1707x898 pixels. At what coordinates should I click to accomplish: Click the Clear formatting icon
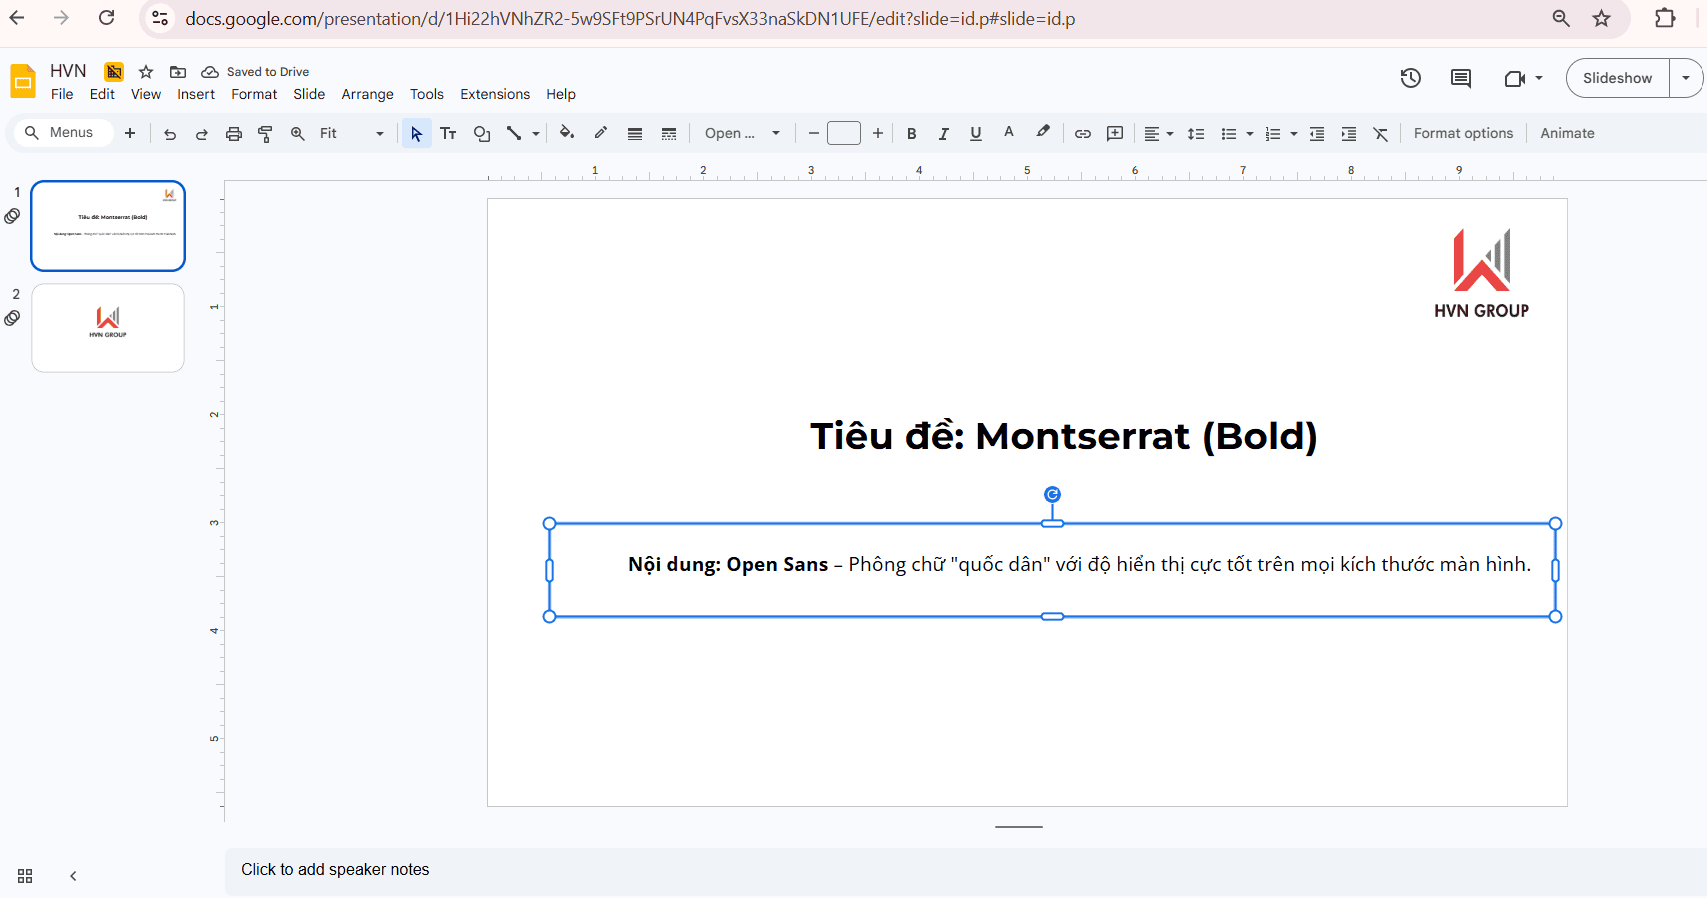(x=1381, y=133)
